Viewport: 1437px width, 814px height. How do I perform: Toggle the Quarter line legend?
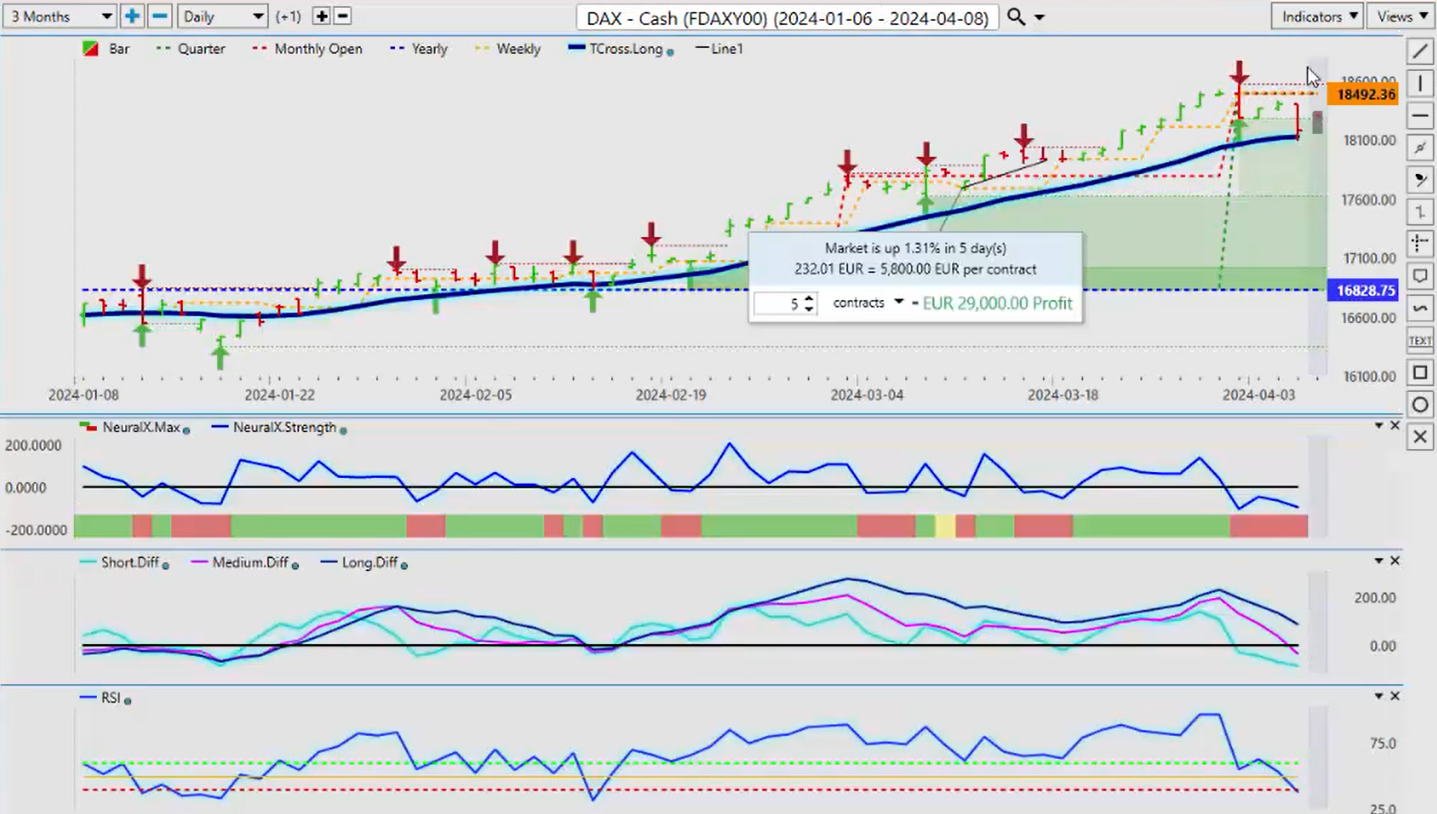(190, 48)
